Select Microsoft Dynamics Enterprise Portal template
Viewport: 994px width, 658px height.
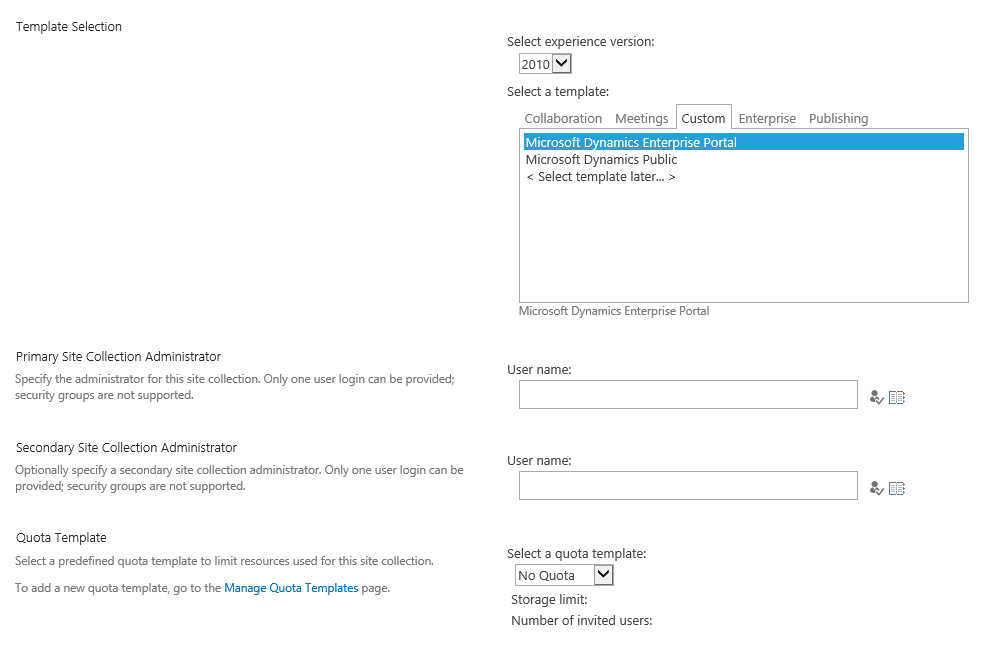[x=631, y=142]
